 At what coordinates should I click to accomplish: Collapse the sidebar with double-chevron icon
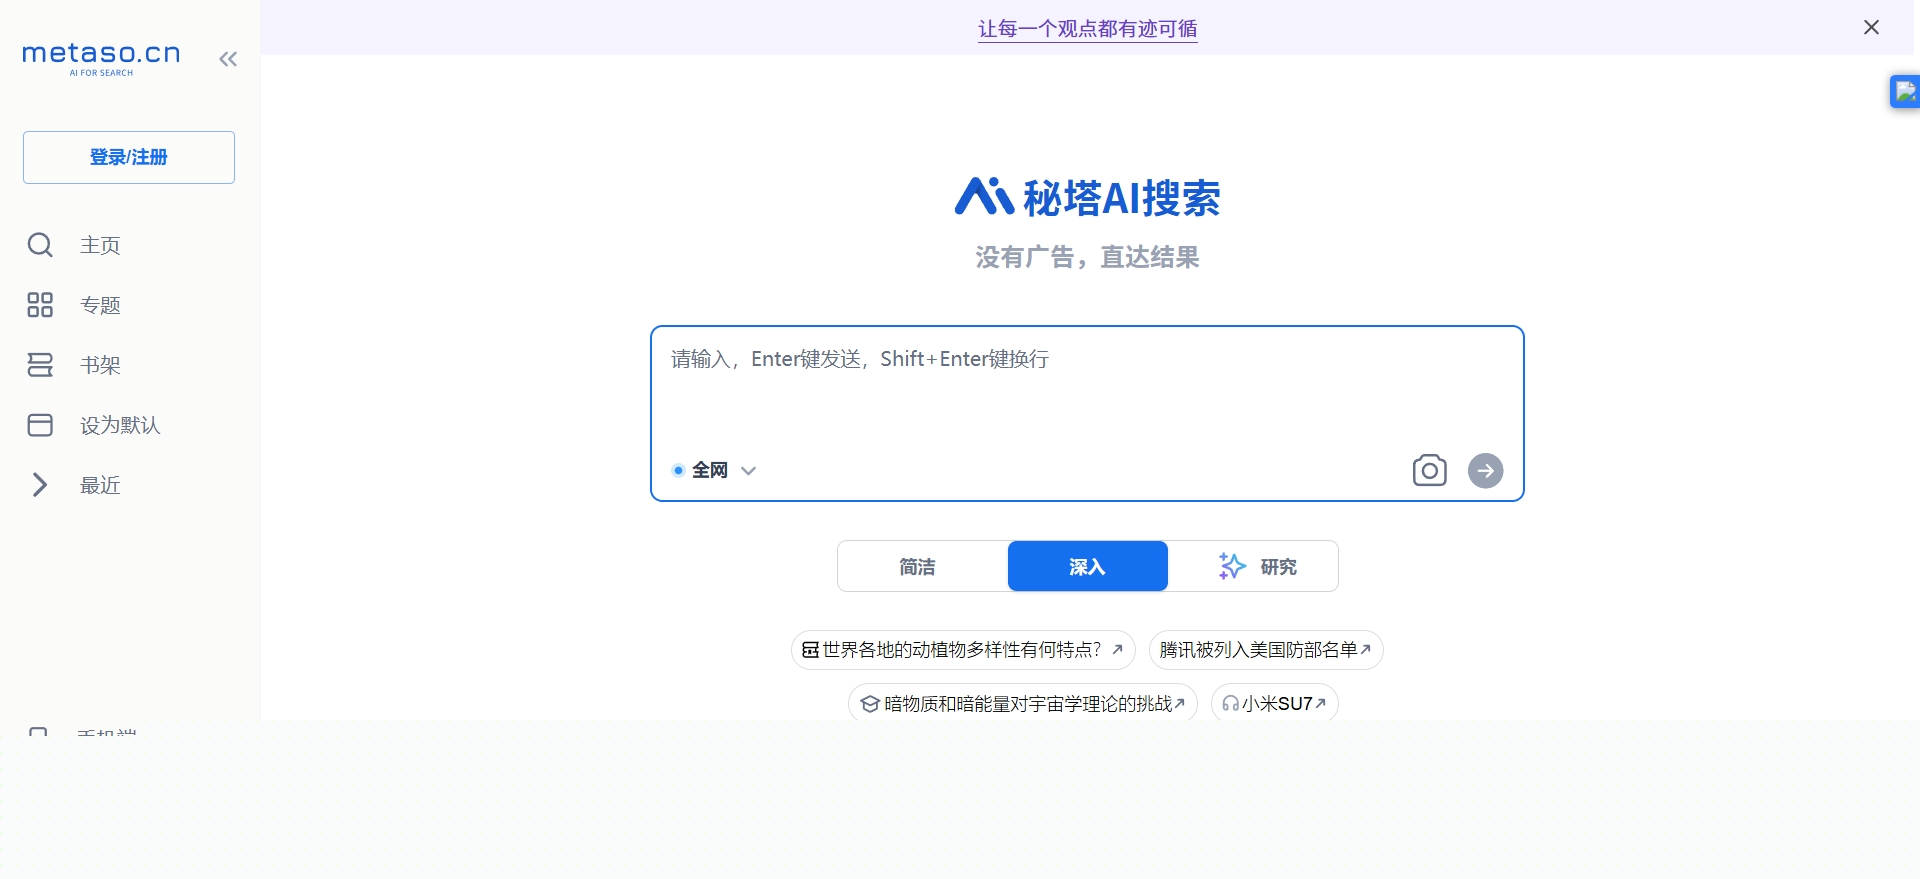click(228, 59)
